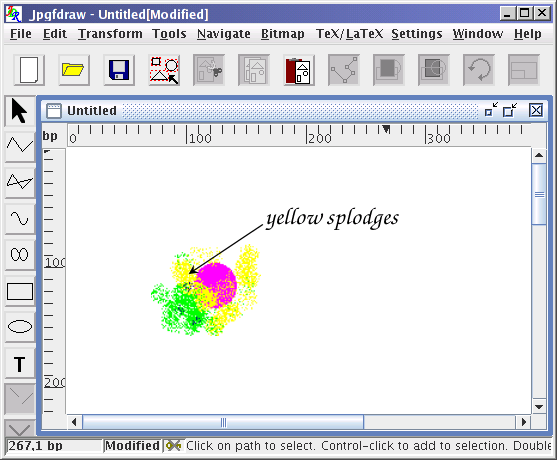Open the Settings menu
This screenshot has height=460, width=557.
coord(417,34)
